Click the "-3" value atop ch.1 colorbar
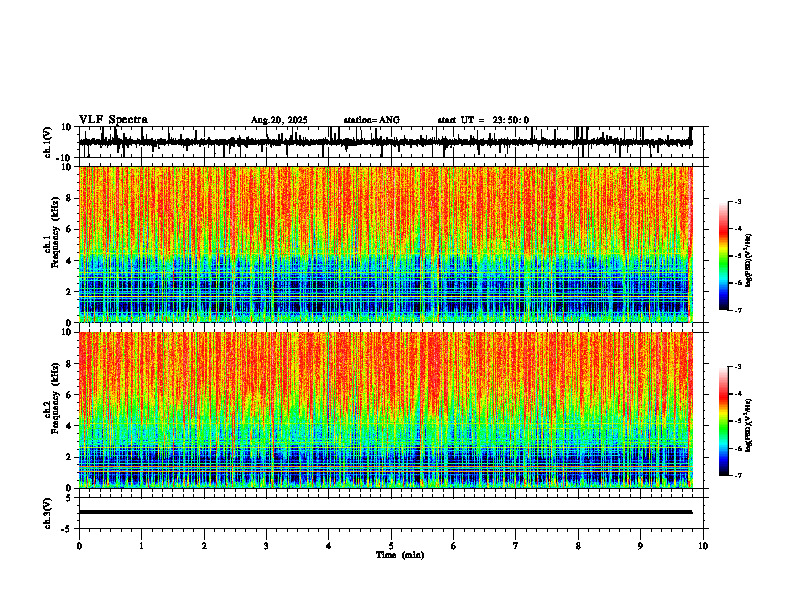 [x=737, y=202]
